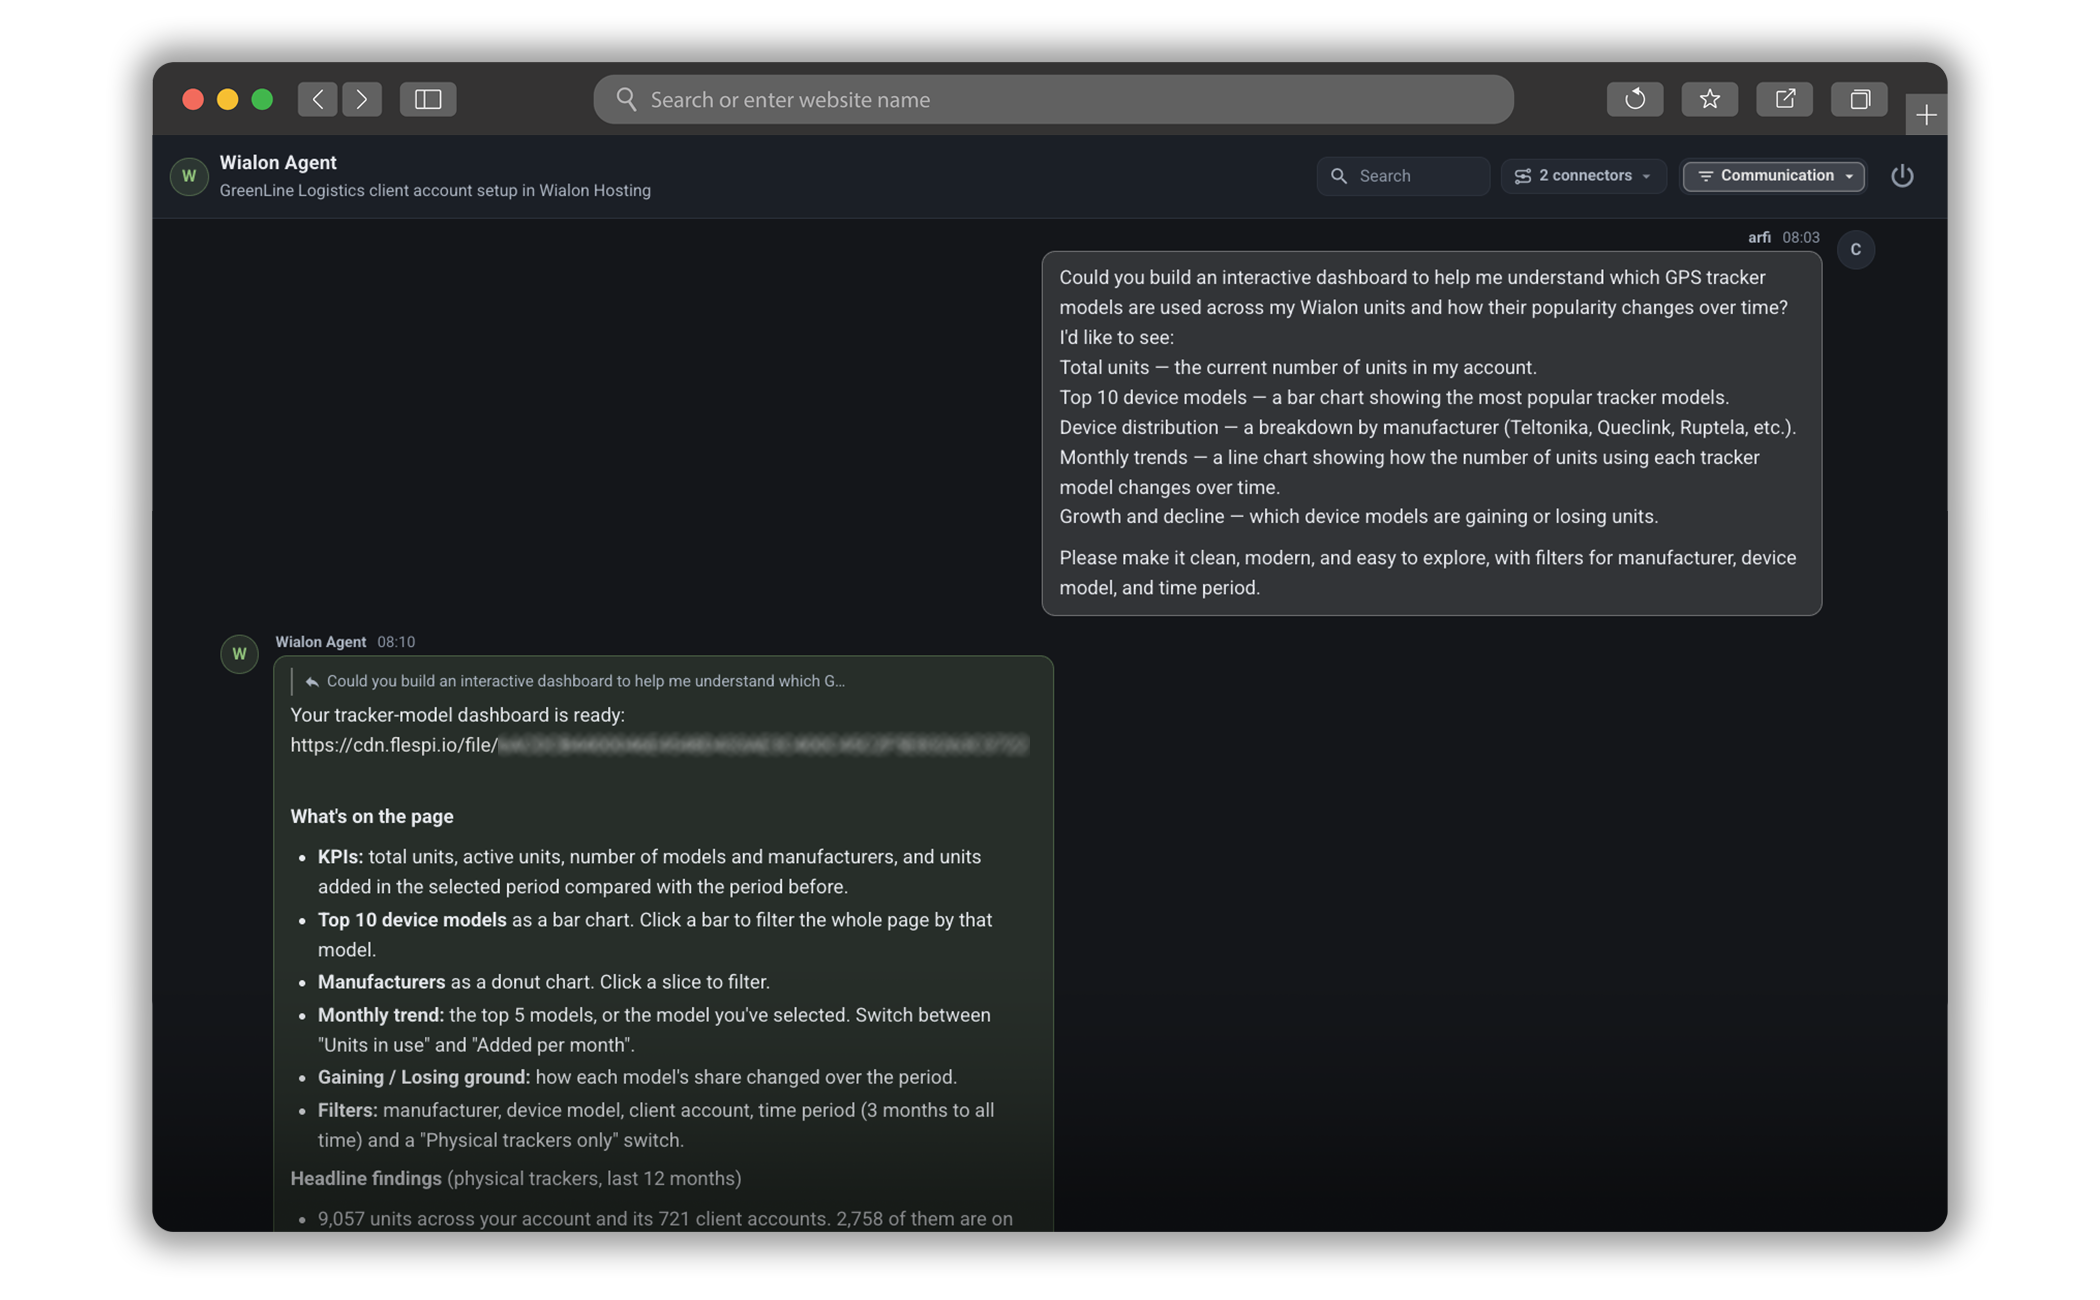Image resolution: width=2100 pixels, height=1300 pixels.
Task: Click the Wialon Agent message avatar at 08:10
Action: (x=239, y=654)
